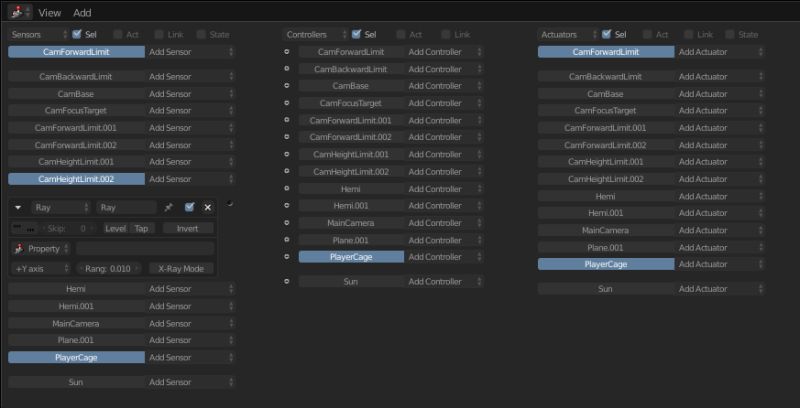Click link socket beside CamForwardLimit.002 controller
The image size is (800, 408).
coord(286,137)
